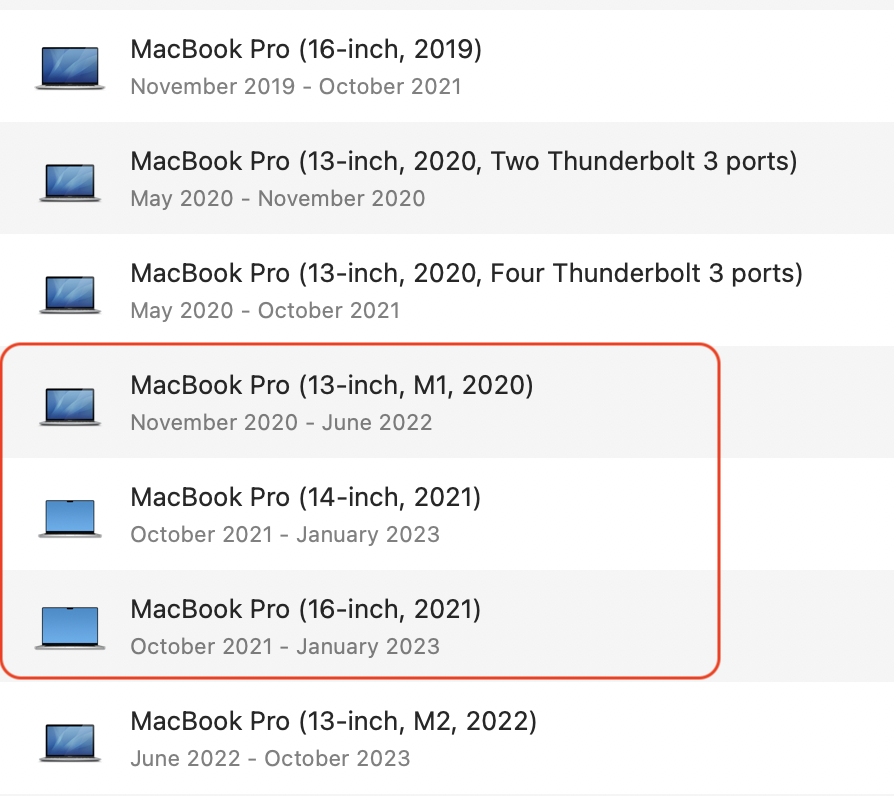Select MacBook Pro 13-inch 2020 Two Thunderbolt title
Viewport: 894px width, 796px height.
coord(464,161)
